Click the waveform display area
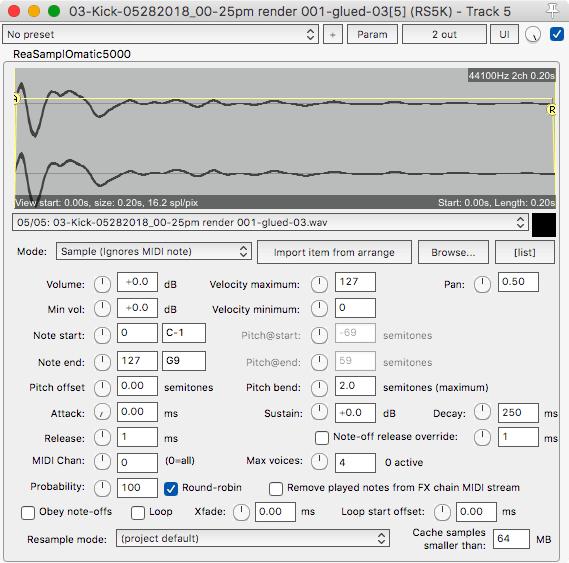 pyautogui.click(x=285, y=138)
